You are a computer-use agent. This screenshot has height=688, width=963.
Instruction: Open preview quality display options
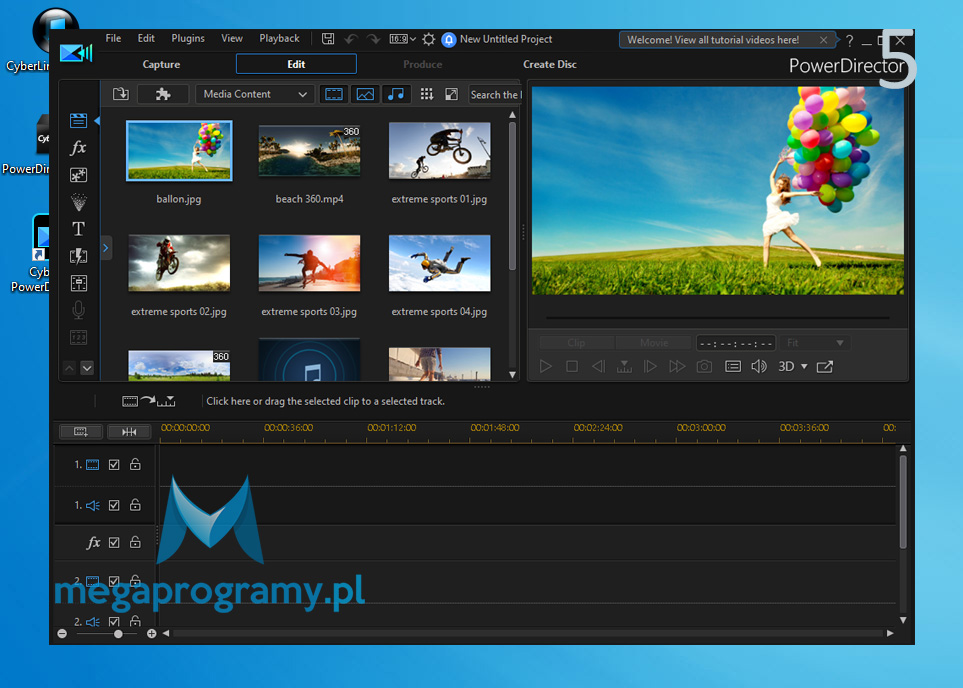point(733,367)
